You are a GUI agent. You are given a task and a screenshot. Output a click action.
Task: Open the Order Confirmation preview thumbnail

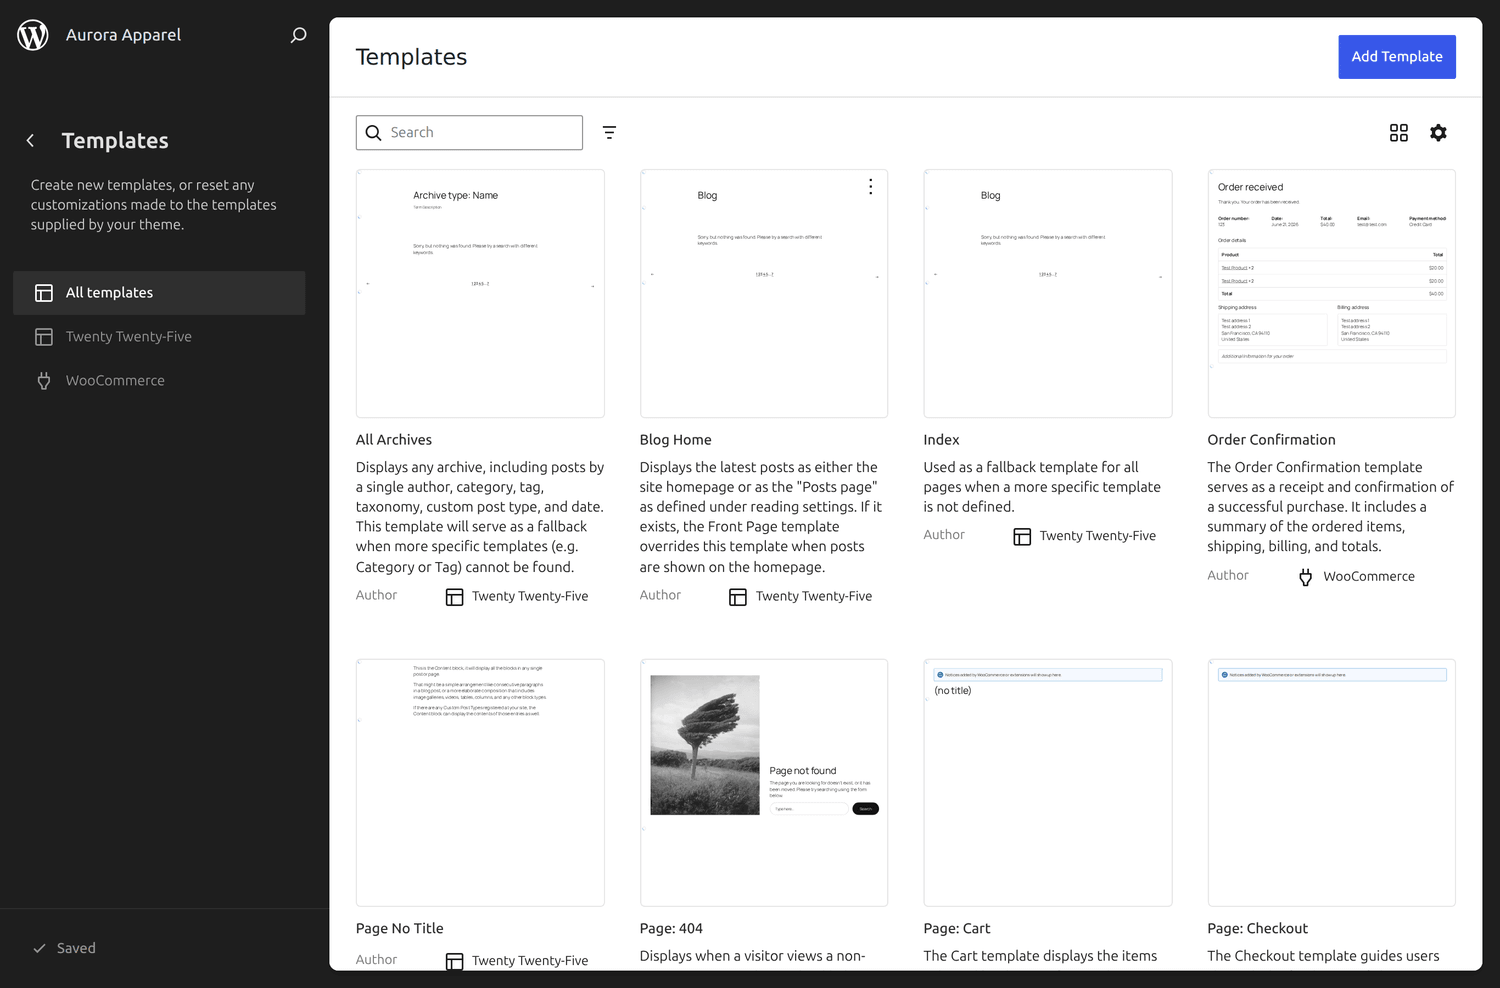pos(1331,294)
